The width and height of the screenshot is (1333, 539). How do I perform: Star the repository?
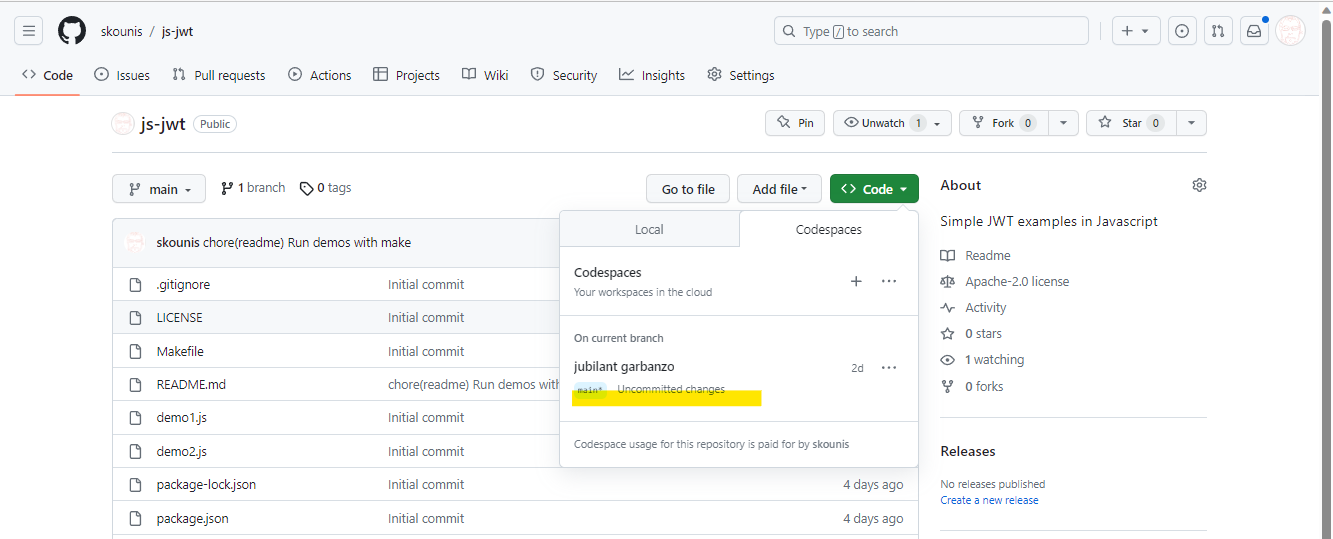pyautogui.click(x=1130, y=123)
